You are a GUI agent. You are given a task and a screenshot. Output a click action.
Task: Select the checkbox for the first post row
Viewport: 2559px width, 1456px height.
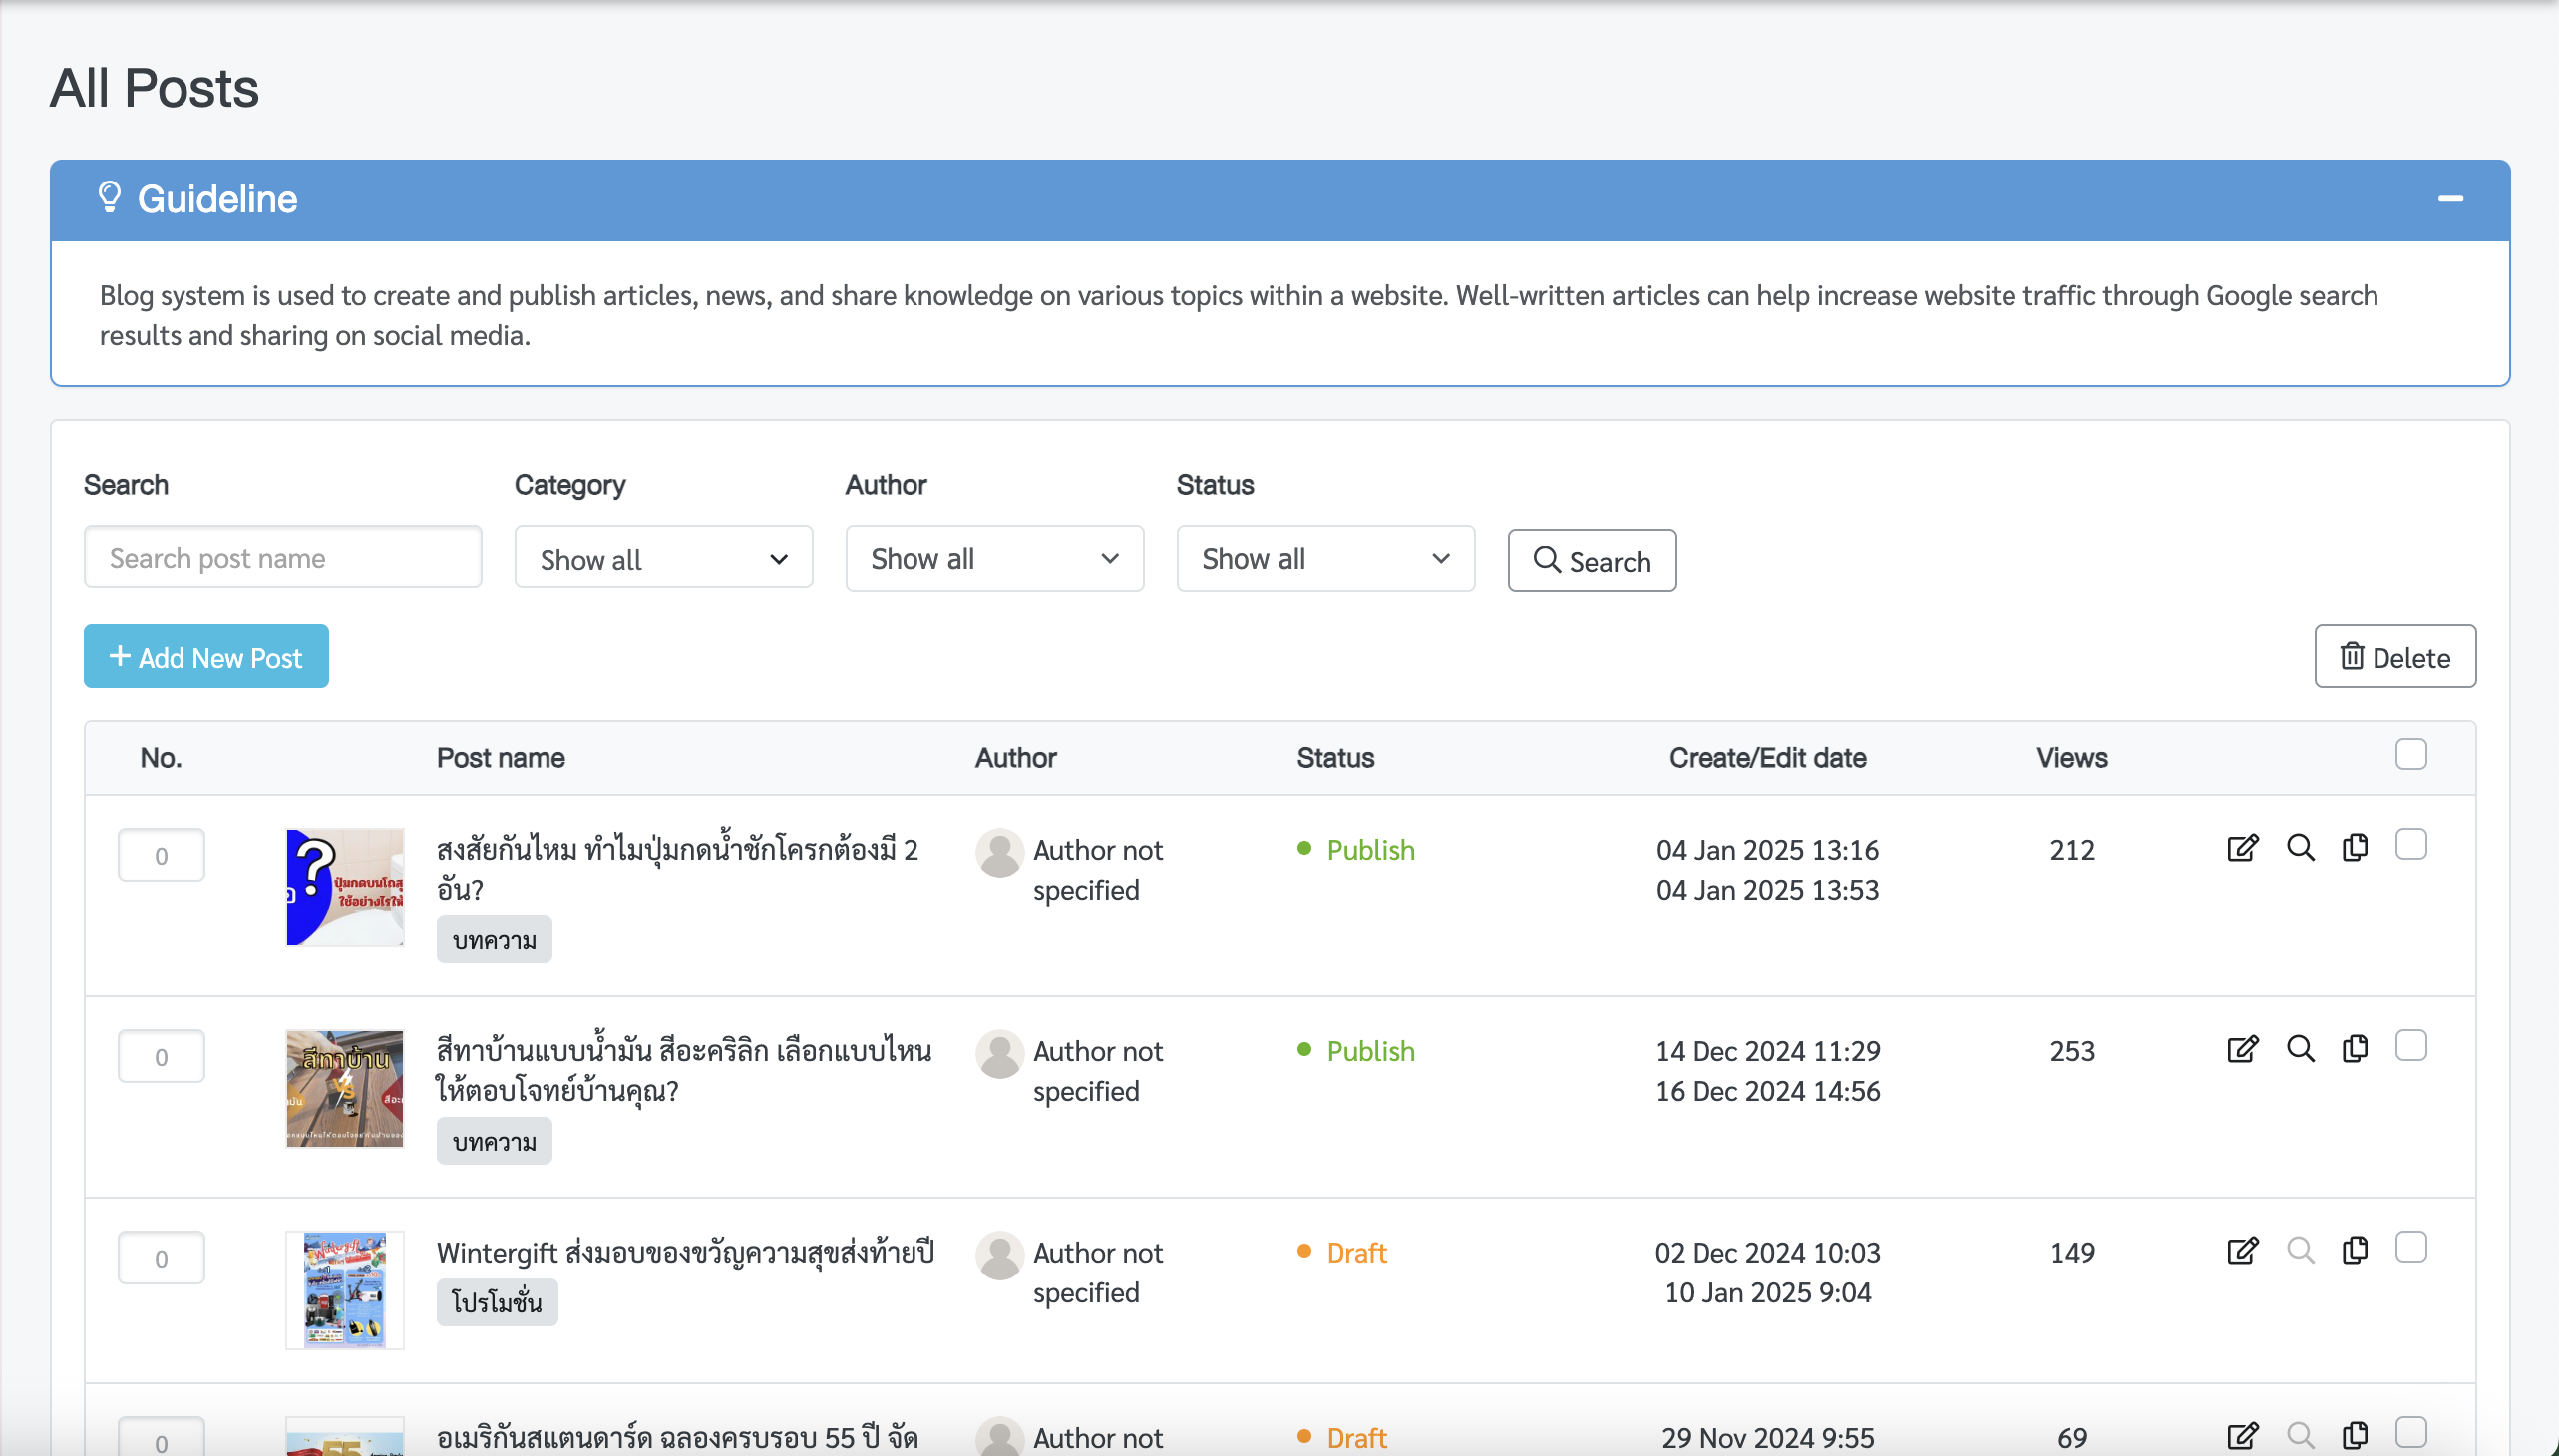[2411, 844]
